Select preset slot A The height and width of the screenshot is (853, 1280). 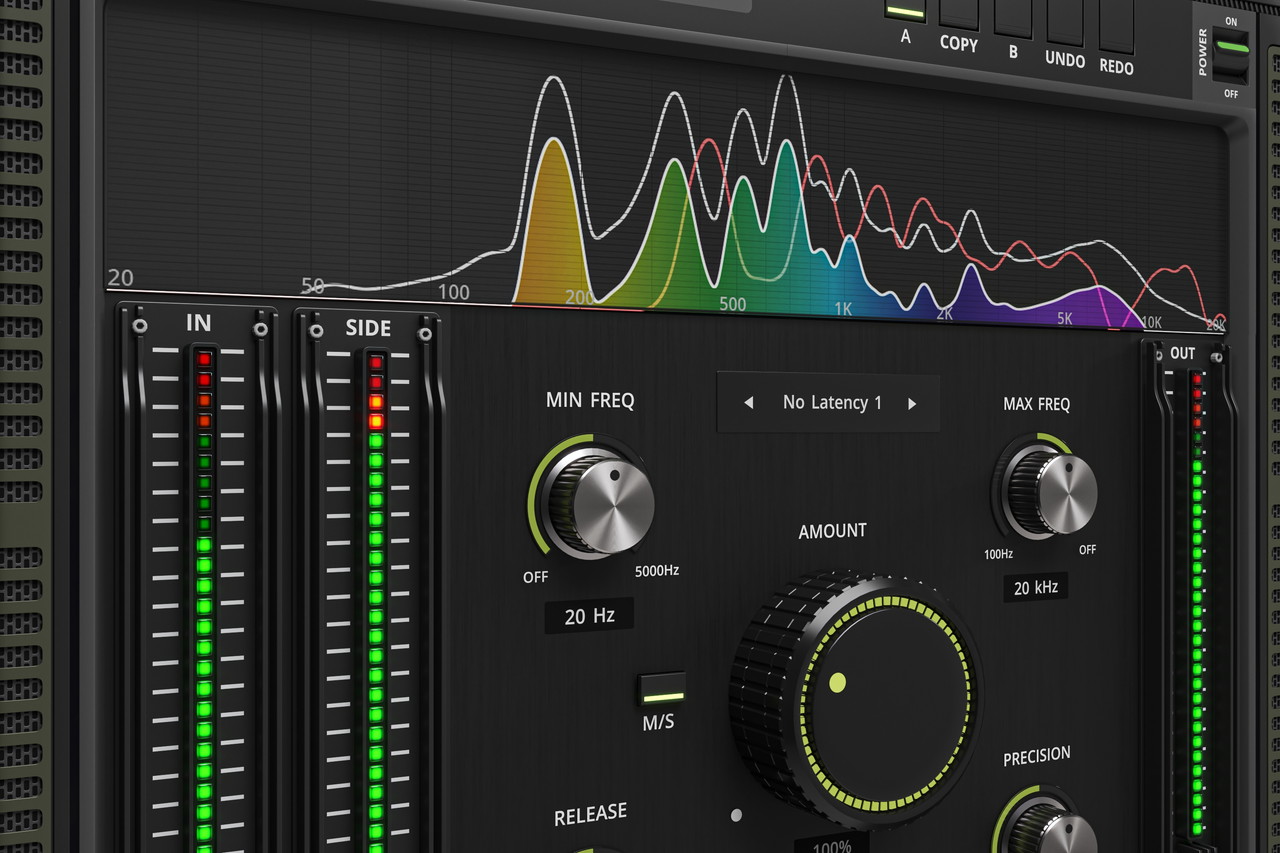(x=904, y=10)
